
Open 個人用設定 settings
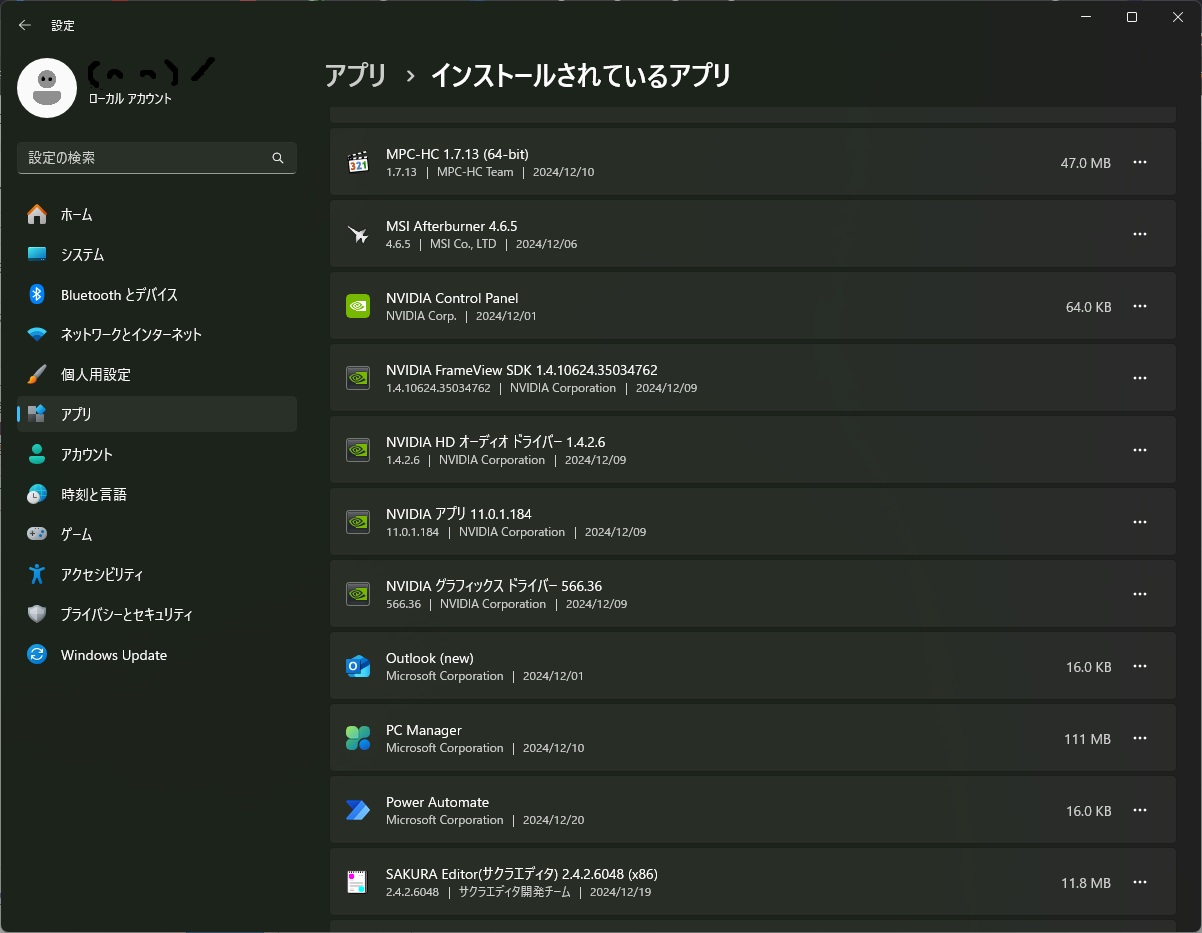(x=157, y=374)
